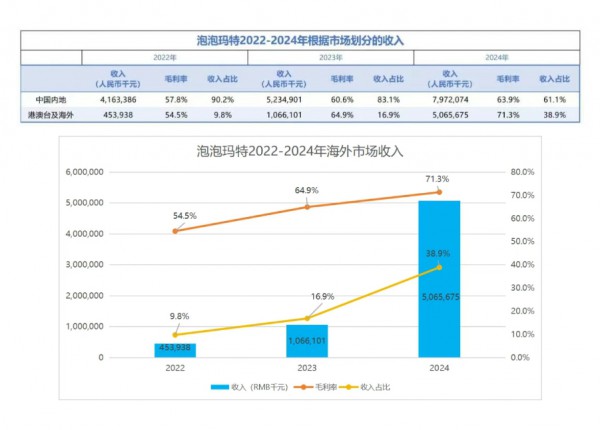Image resolution: width=600 pixels, height=430 pixels.
Task: Click the 80.0% right axis label
Action: [x=522, y=172]
